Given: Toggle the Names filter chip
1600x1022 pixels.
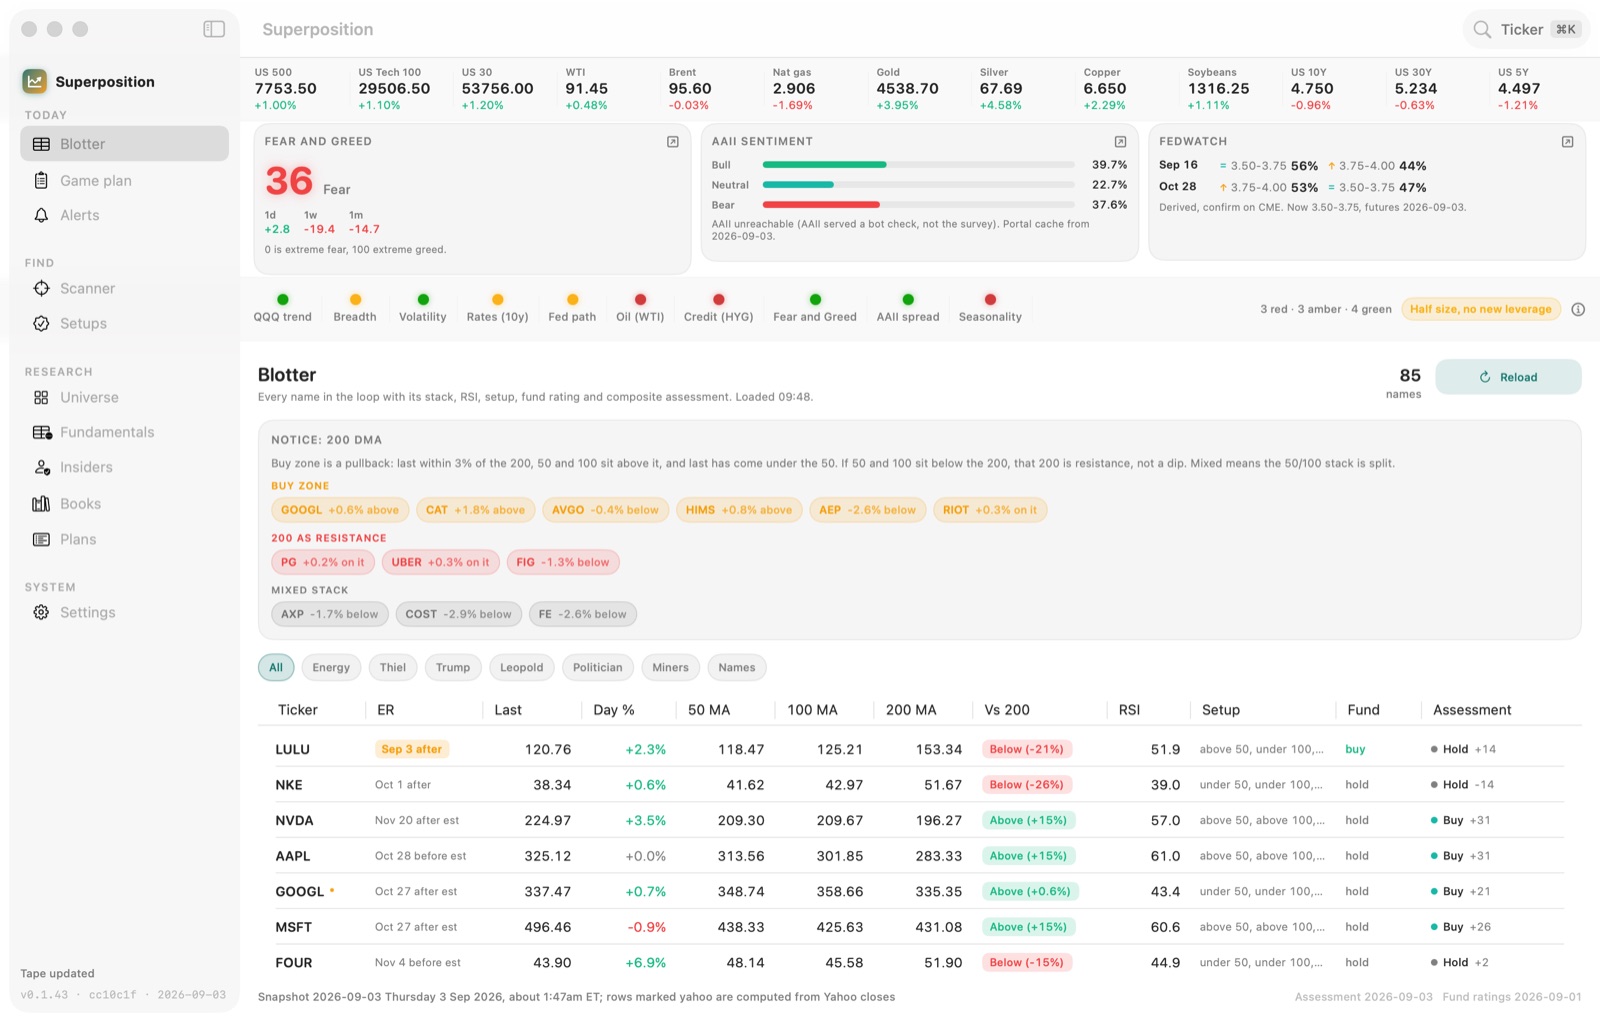Looking at the screenshot, I should (737, 667).
